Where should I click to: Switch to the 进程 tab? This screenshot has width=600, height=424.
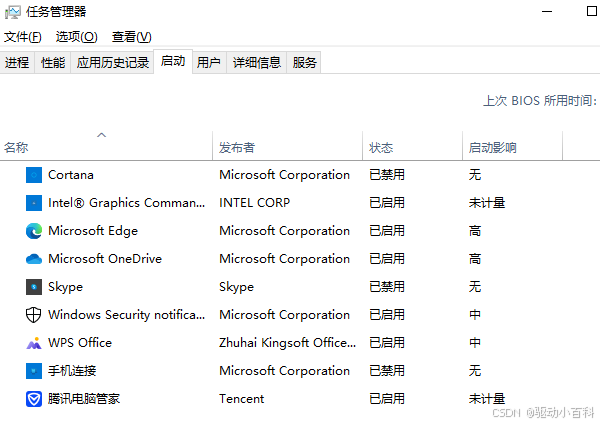pyautogui.click(x=17, y=62)
